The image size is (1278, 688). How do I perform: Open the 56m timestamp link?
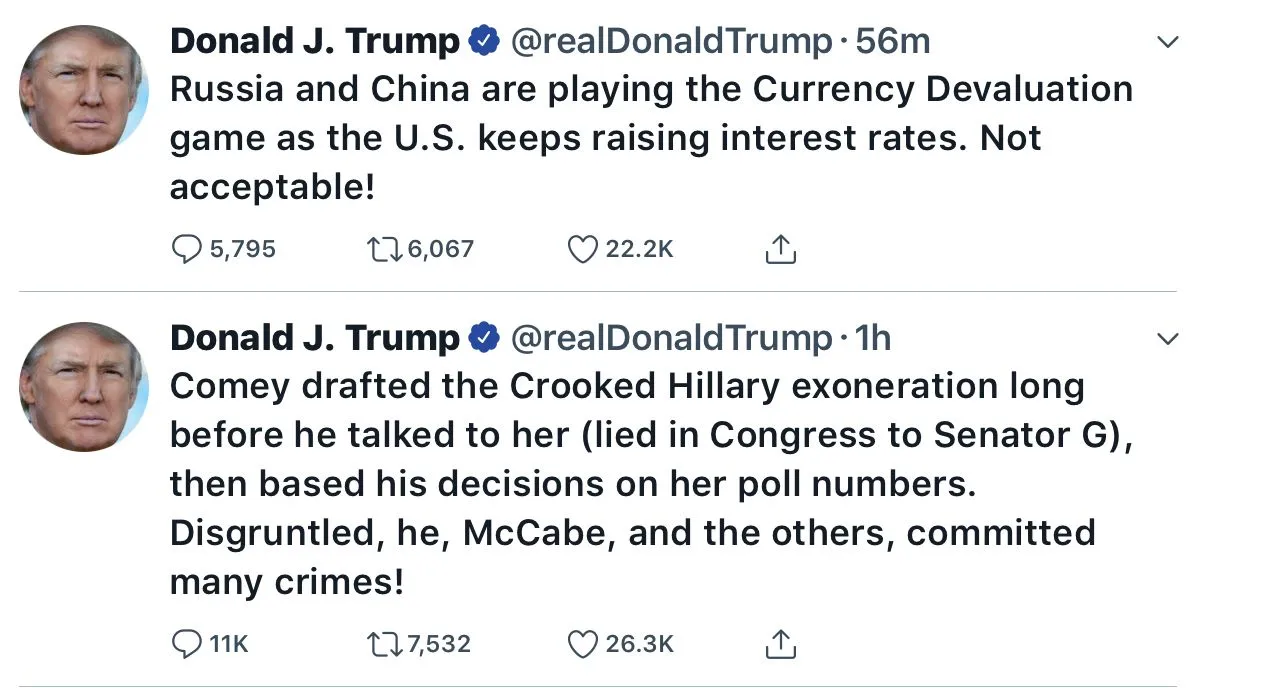click(x=893, y=41)
